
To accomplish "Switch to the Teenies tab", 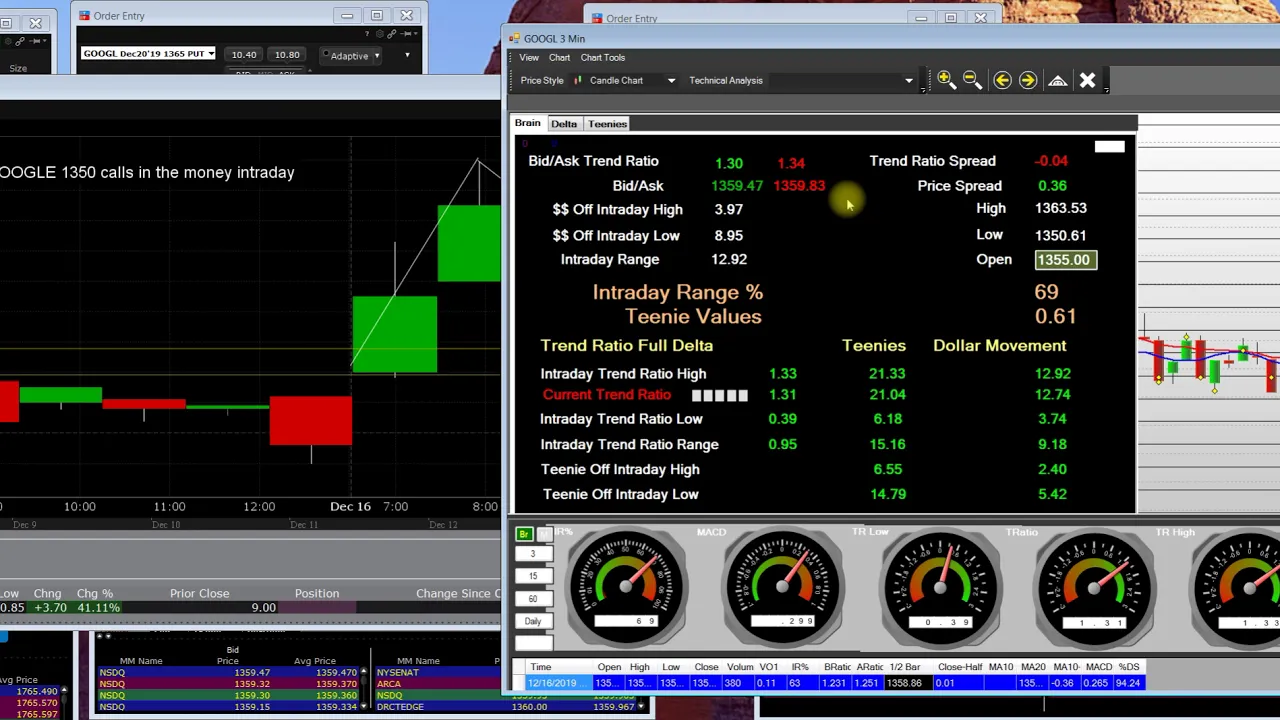I will pyautogui.click(x=607, y=123).
